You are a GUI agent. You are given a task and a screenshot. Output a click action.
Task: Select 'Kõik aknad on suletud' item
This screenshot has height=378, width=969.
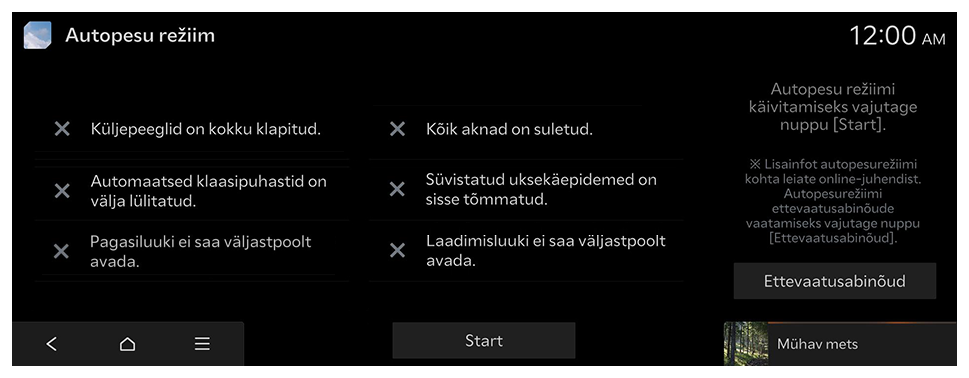526,129
